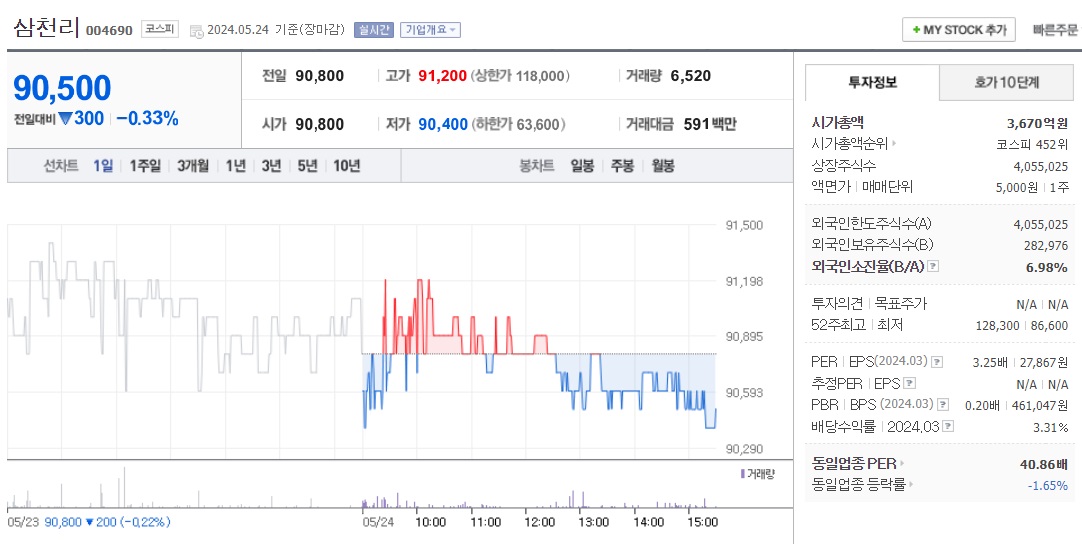
Task: Open the 동일업종 등락률 link
Action: pos(858,485)
